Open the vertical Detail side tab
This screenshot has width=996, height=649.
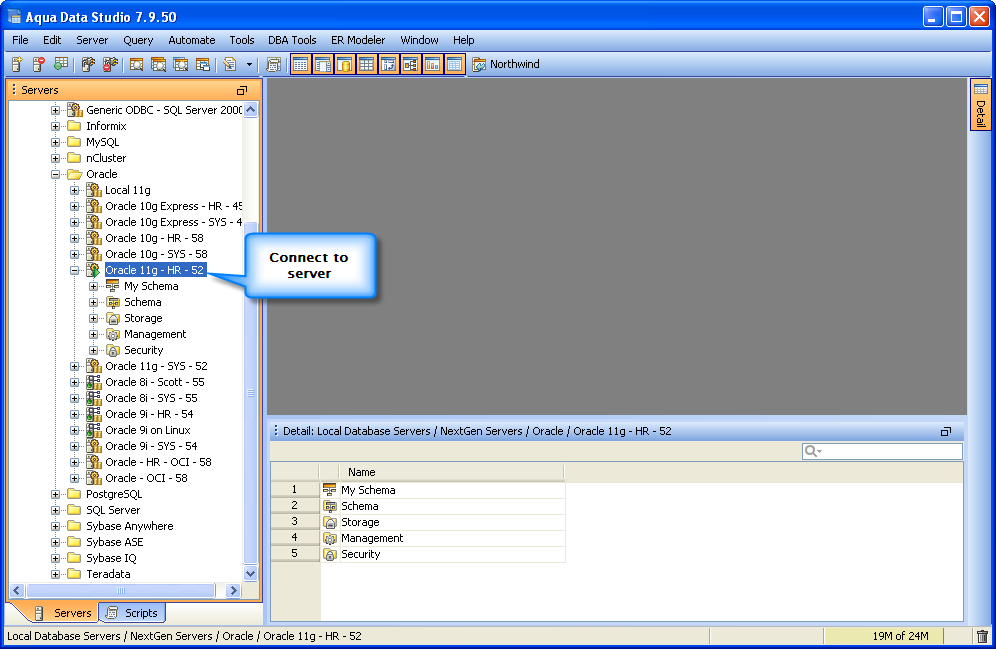pos(981,105)
